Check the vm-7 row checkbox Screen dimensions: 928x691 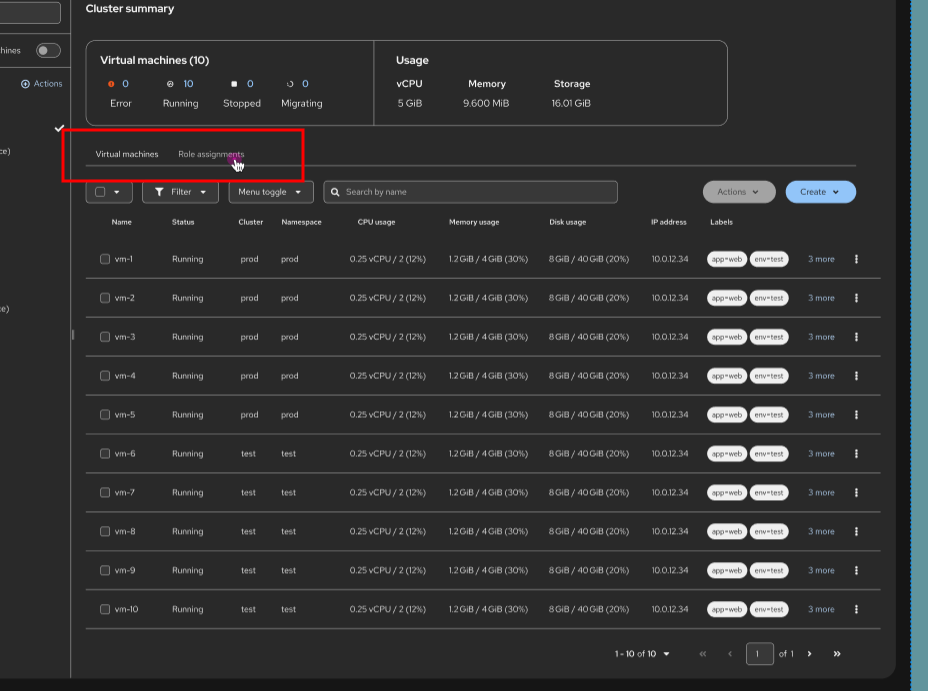click(x=105, y=493)
